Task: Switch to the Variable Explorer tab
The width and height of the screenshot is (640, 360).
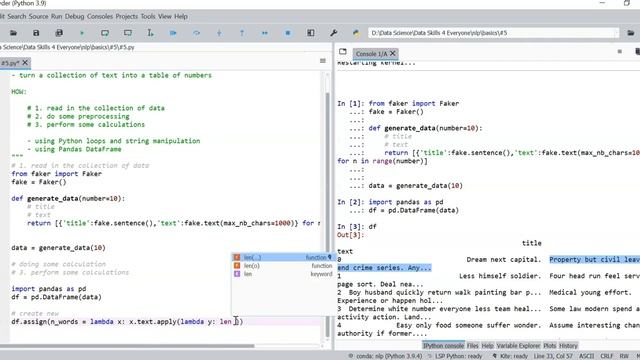Action: point(518,346)
